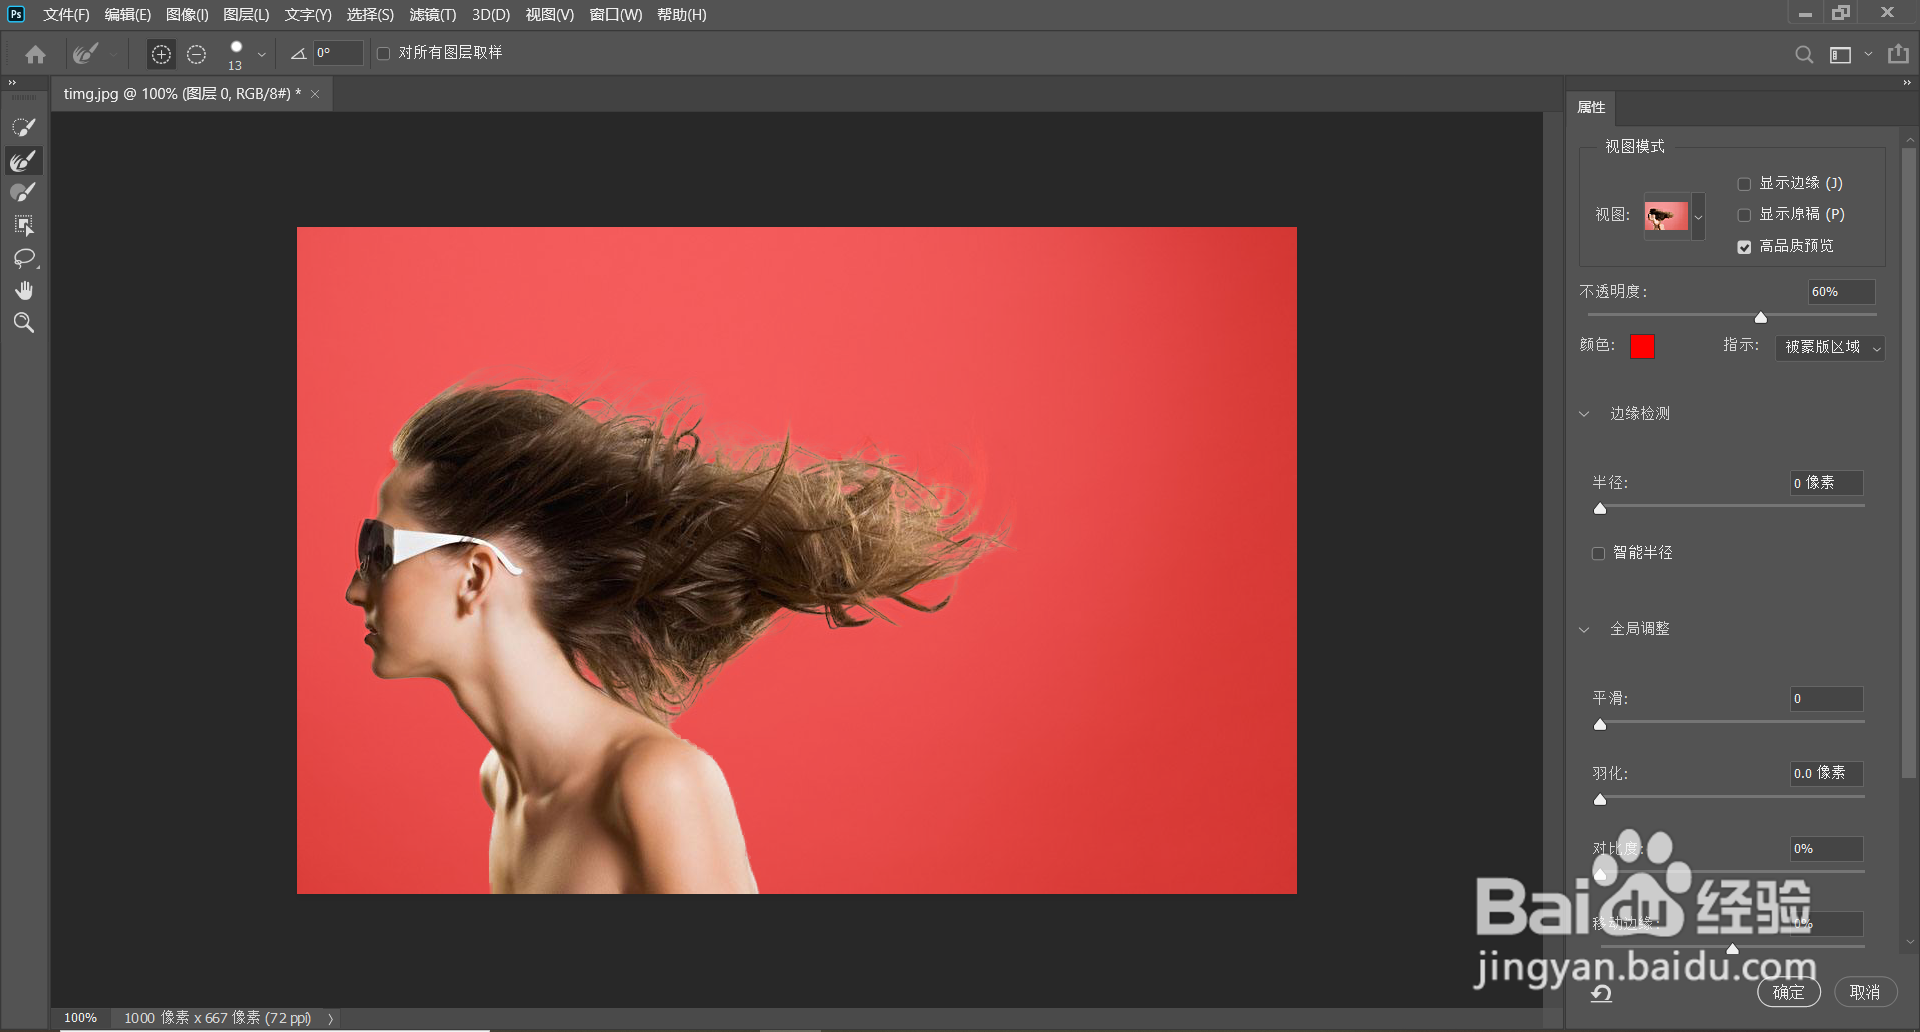Collapse the 边缘检测 section
The width and height of the screenshot is (1920, 1032).
(1584, 414)
